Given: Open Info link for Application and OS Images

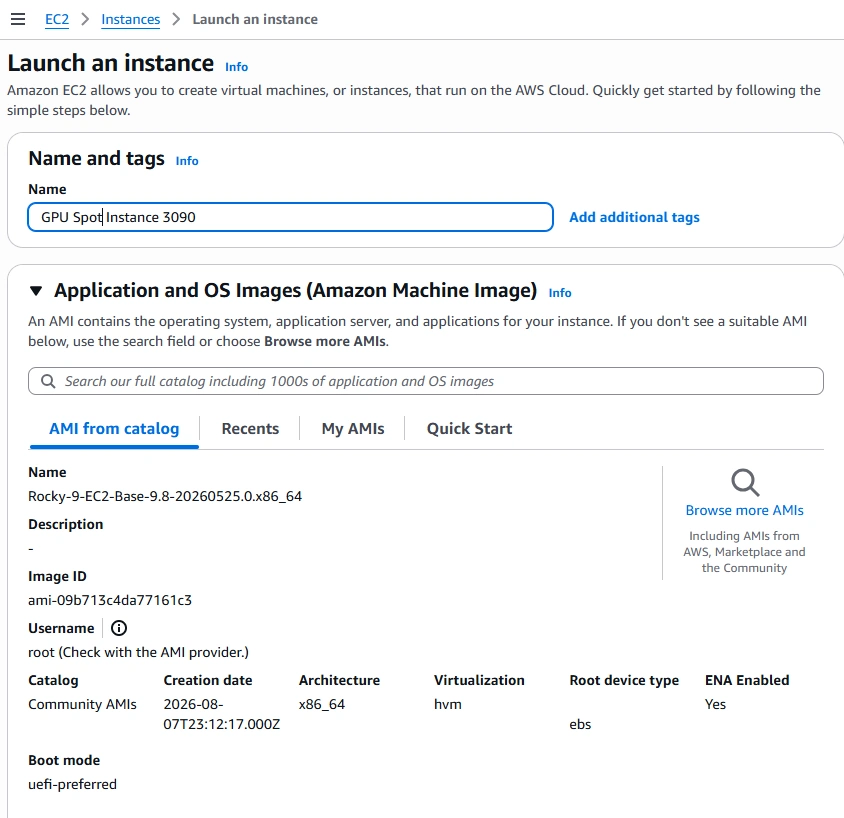Looking at the screenshot, I should tap(560, 293).
